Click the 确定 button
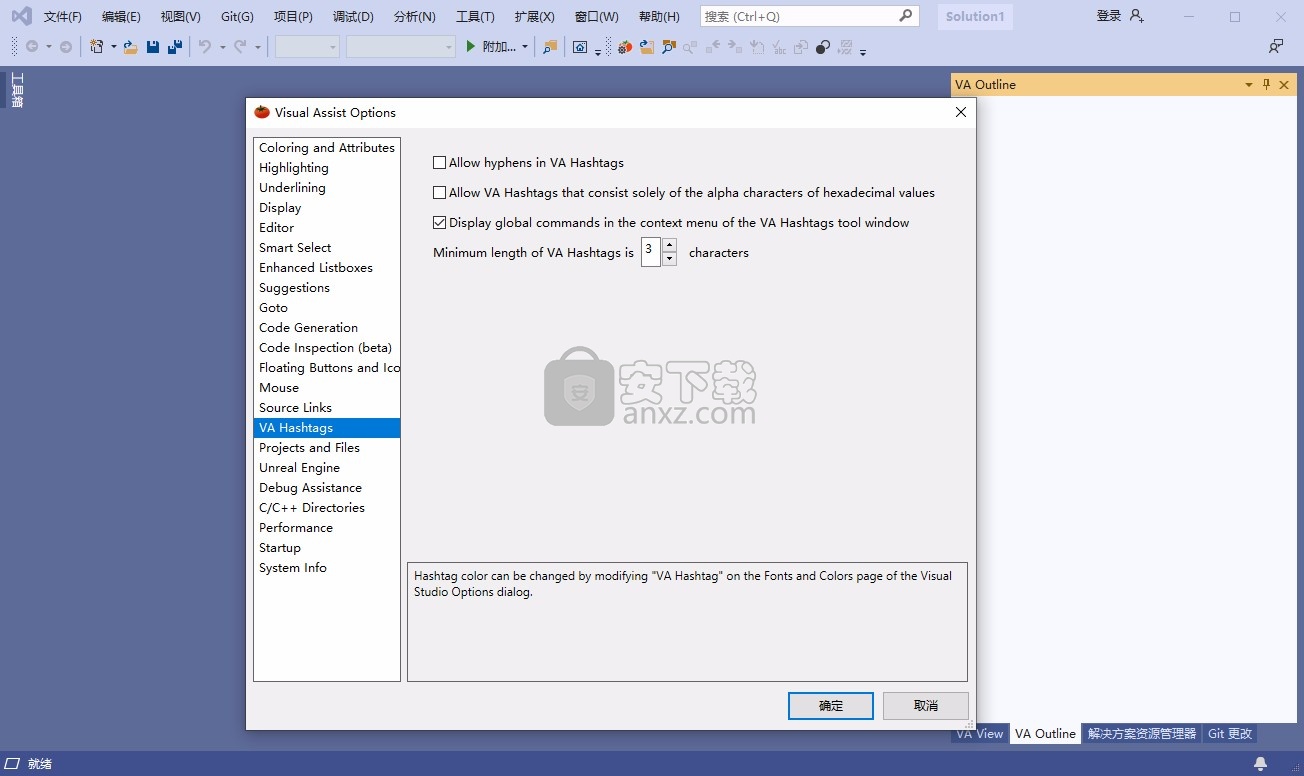The width and height of the screenshot is (1304, 776). click(831, 706)
